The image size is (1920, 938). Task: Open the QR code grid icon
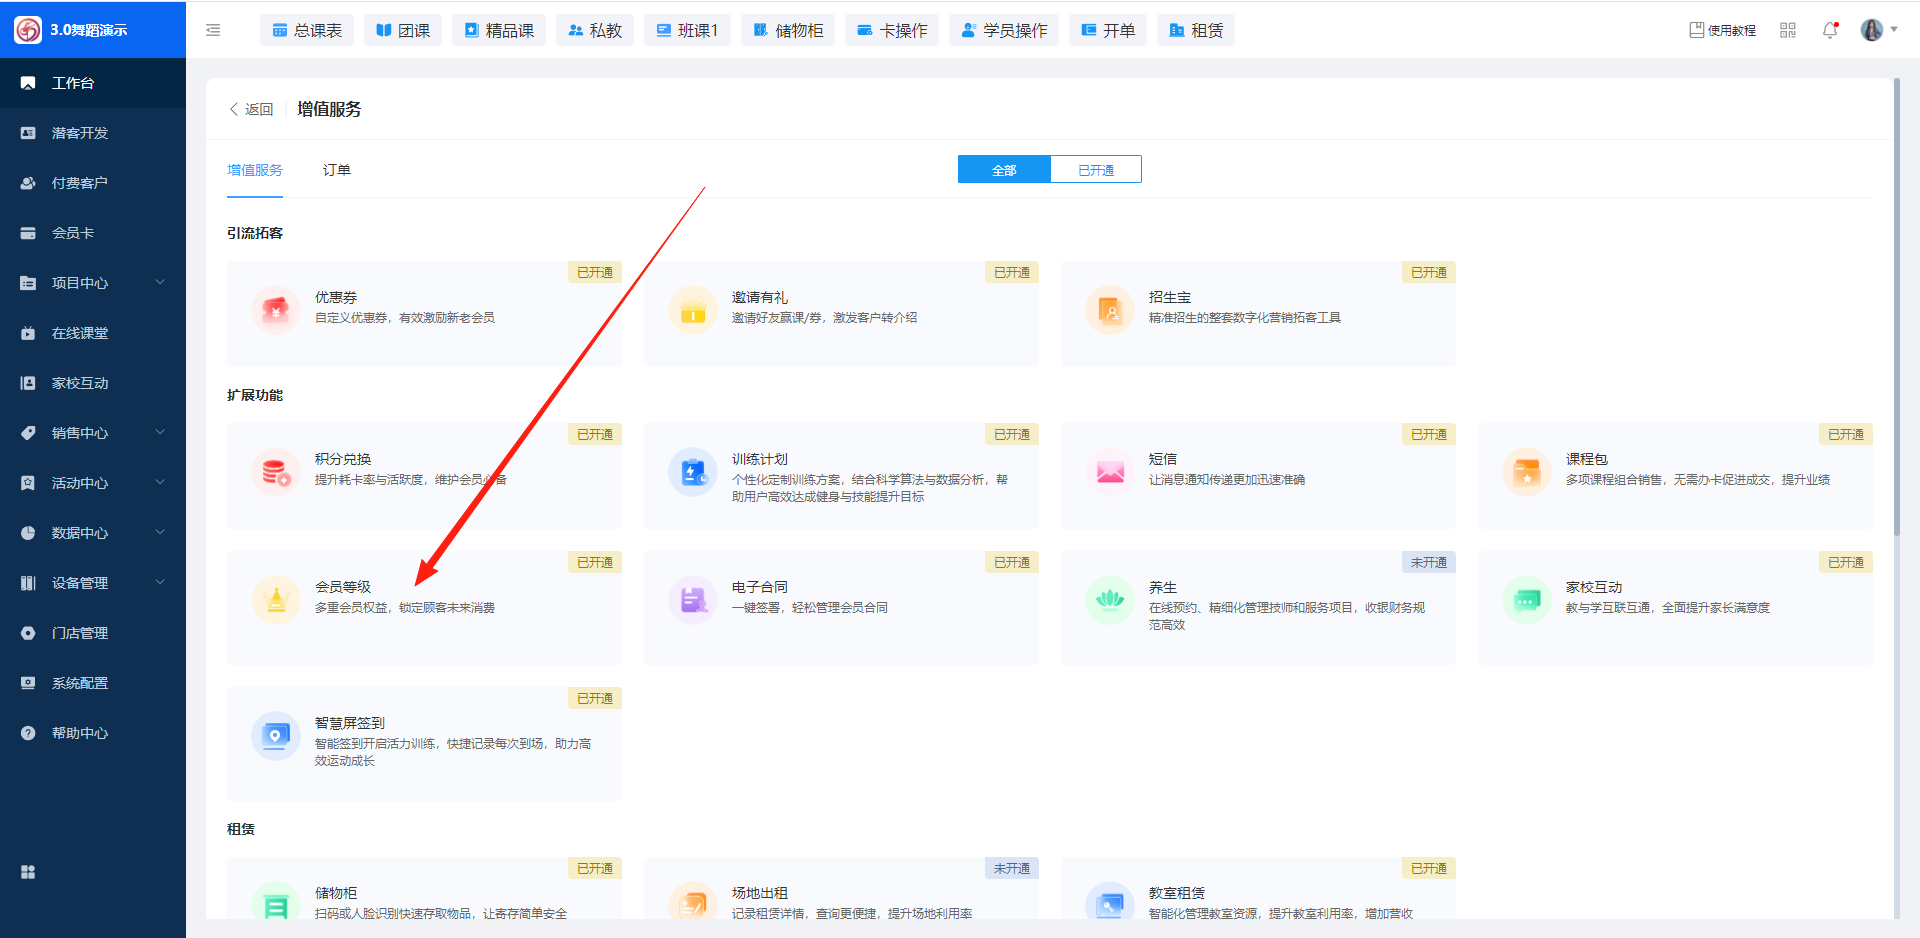tap(1788, 30)
